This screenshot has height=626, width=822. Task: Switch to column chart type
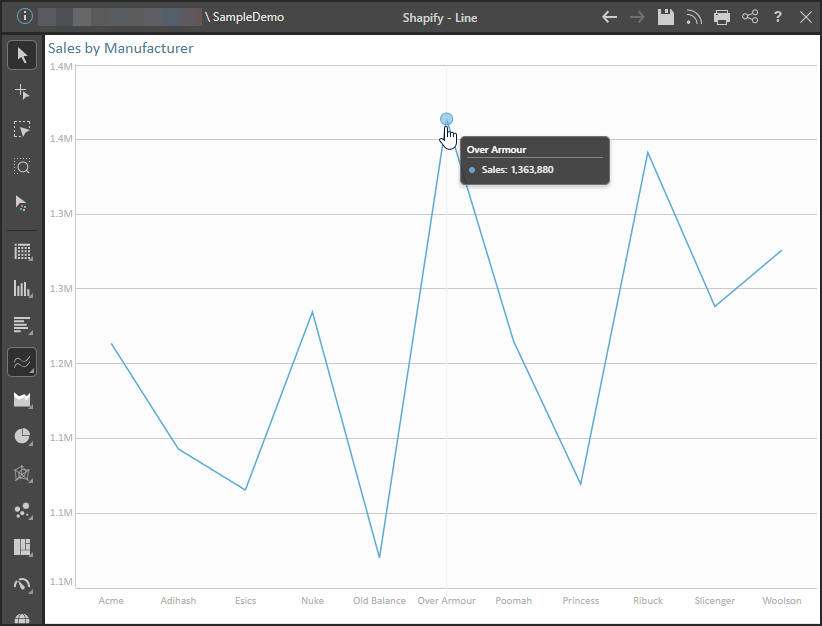(x=22, y=289)
